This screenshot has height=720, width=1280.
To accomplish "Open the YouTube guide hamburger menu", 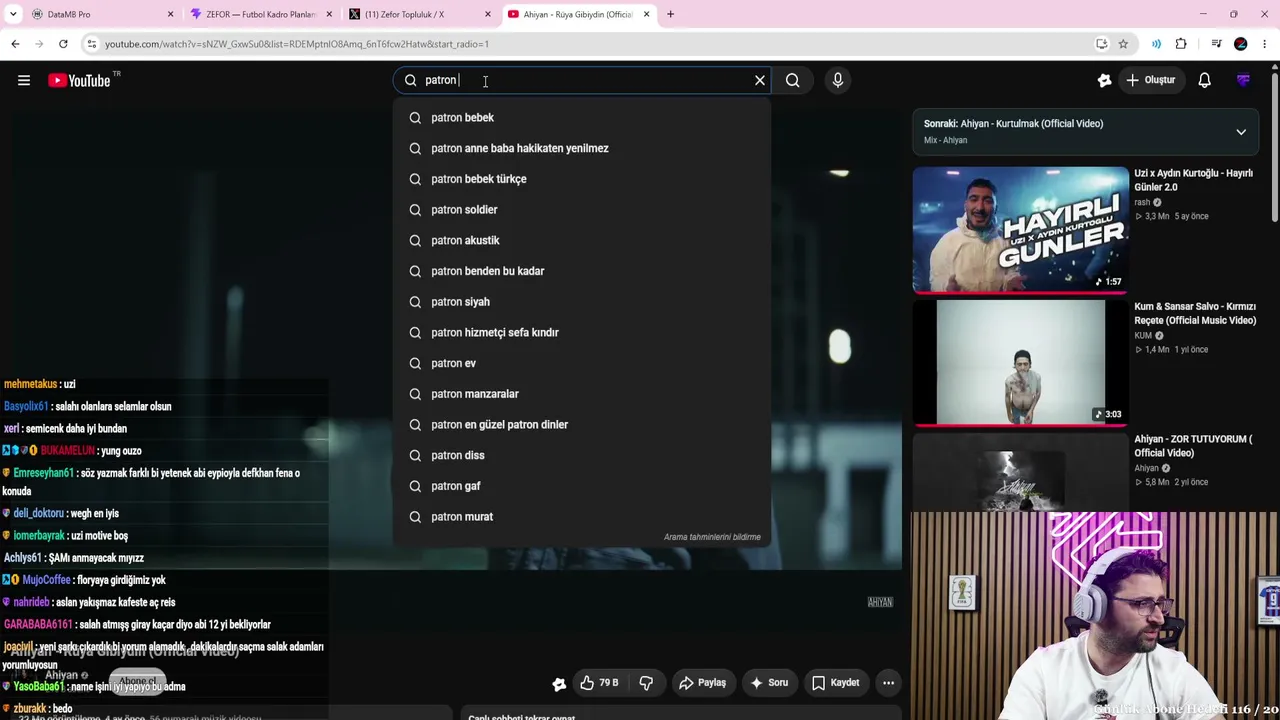I will (x=24, y=80).
